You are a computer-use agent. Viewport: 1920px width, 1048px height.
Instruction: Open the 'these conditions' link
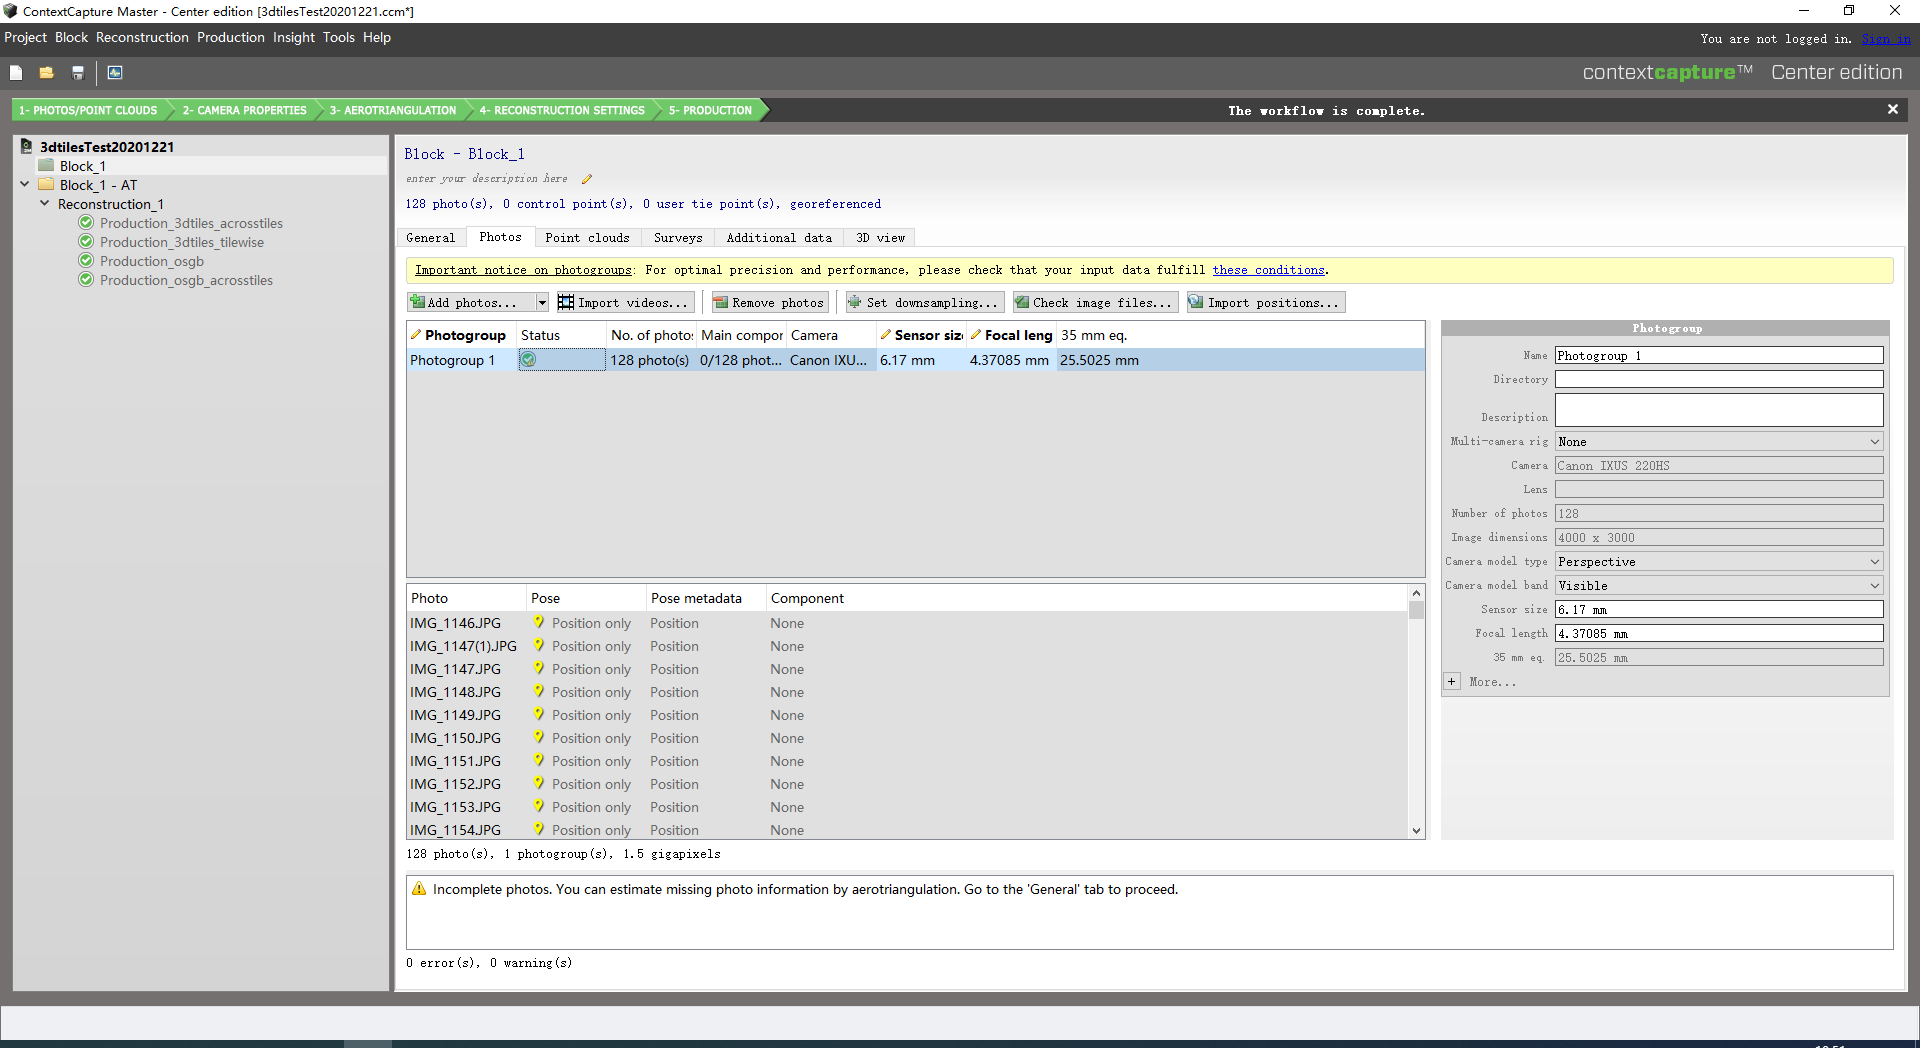pyautogui.click(x=1268, y=270)
